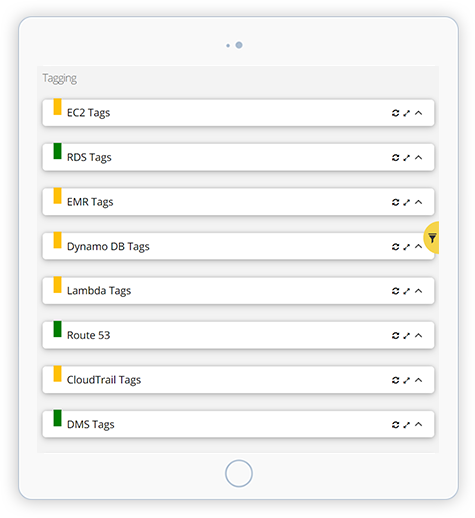Image resolution: width=475 pixels, height=518 pixels.
Task: Open the yellow filter funnel button
Action: click(431, 238)
